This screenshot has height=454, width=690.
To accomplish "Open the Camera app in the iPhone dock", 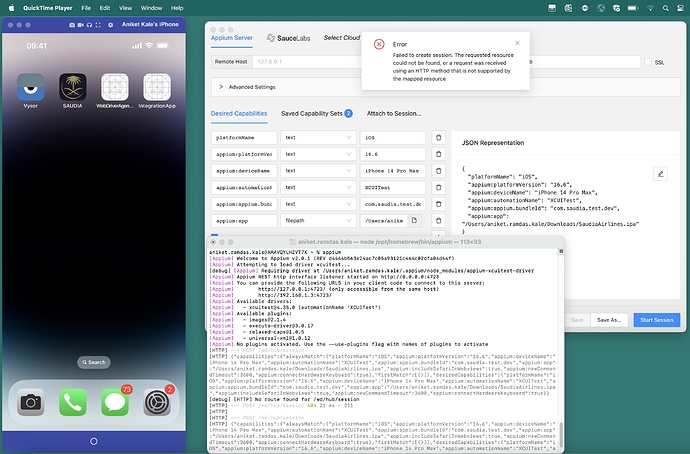I will [30, 402].
